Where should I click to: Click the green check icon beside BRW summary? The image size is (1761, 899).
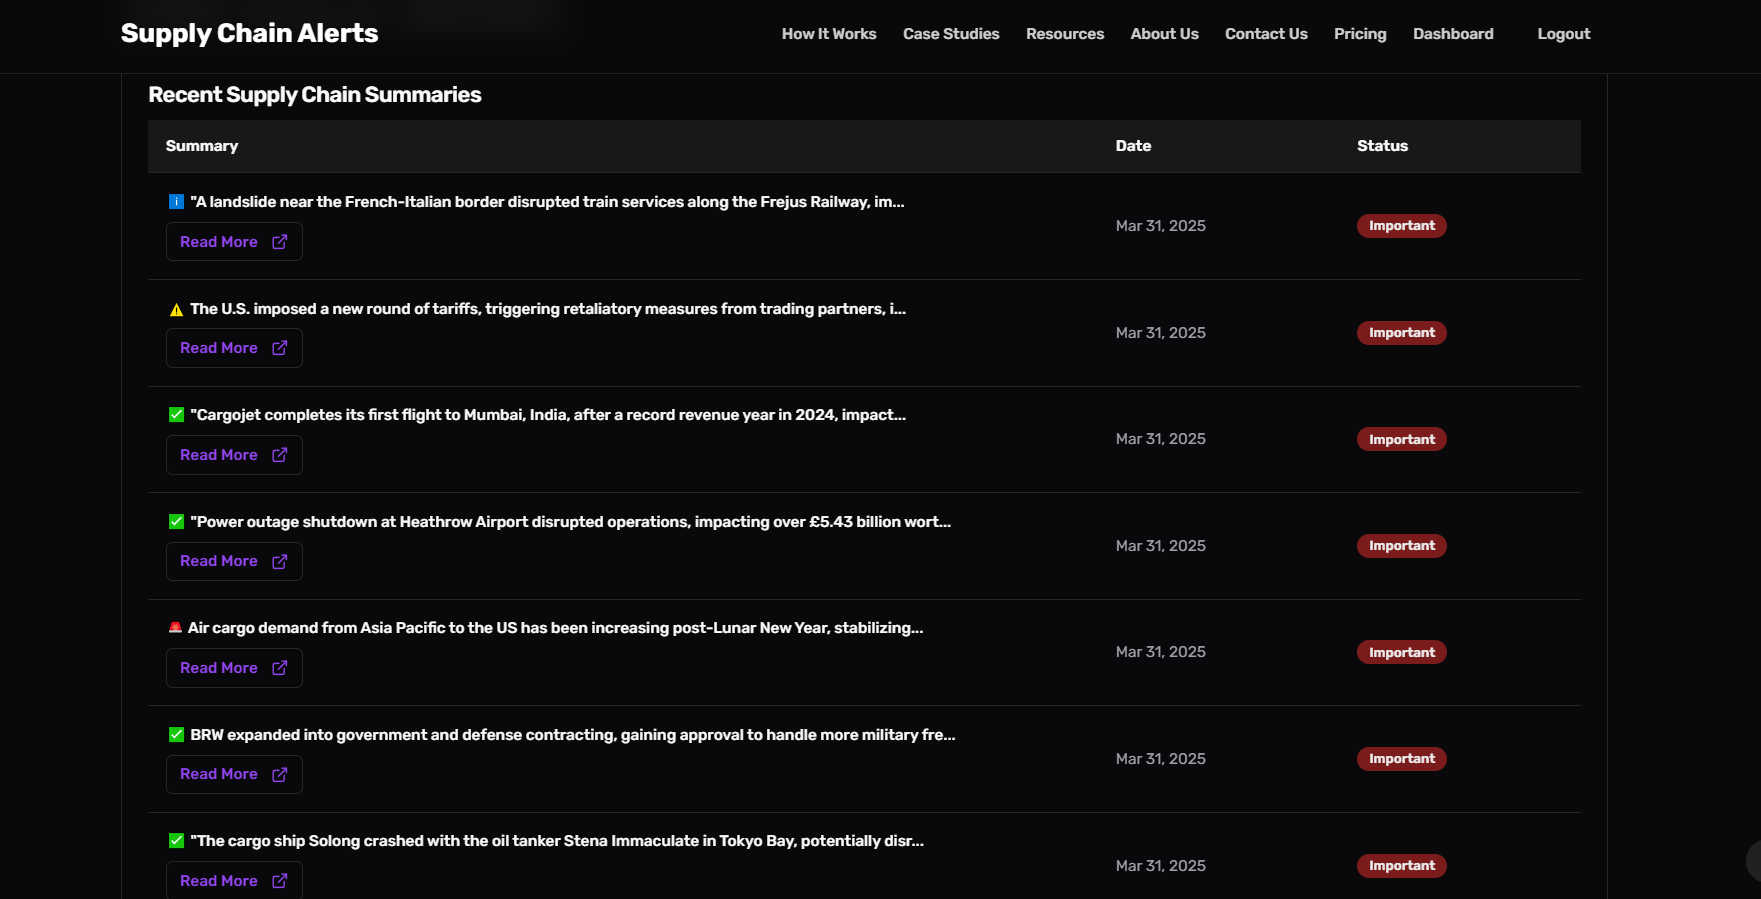point(176,735)
